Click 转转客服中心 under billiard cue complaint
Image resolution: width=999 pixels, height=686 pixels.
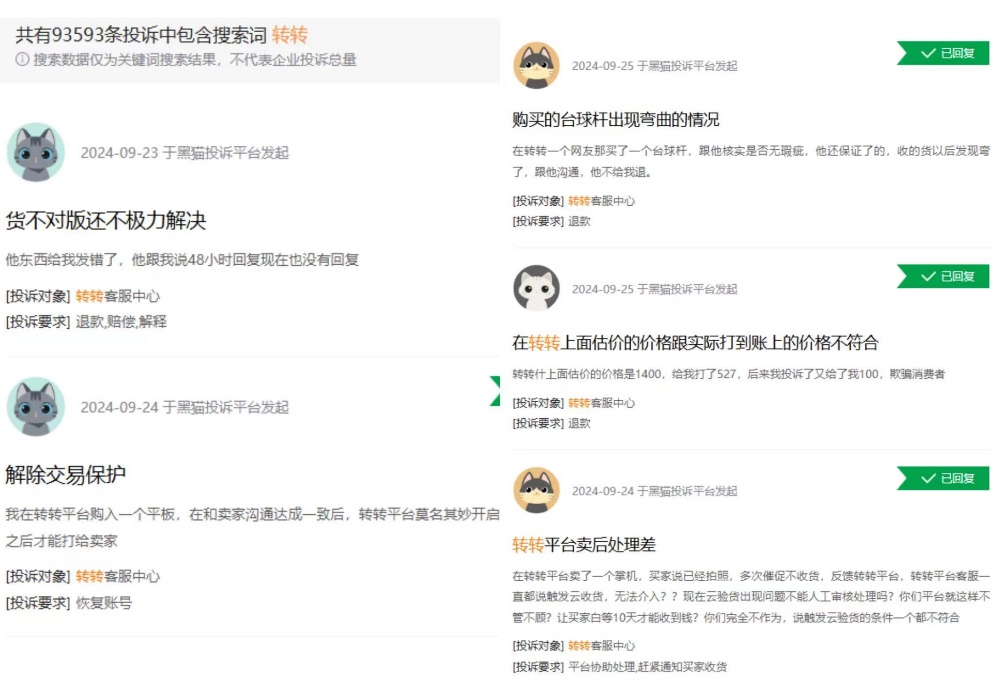(x=601, y=201)
